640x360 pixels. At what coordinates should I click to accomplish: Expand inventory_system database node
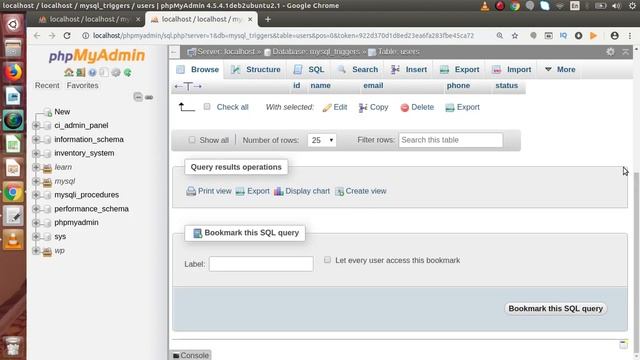coord(36,153)
